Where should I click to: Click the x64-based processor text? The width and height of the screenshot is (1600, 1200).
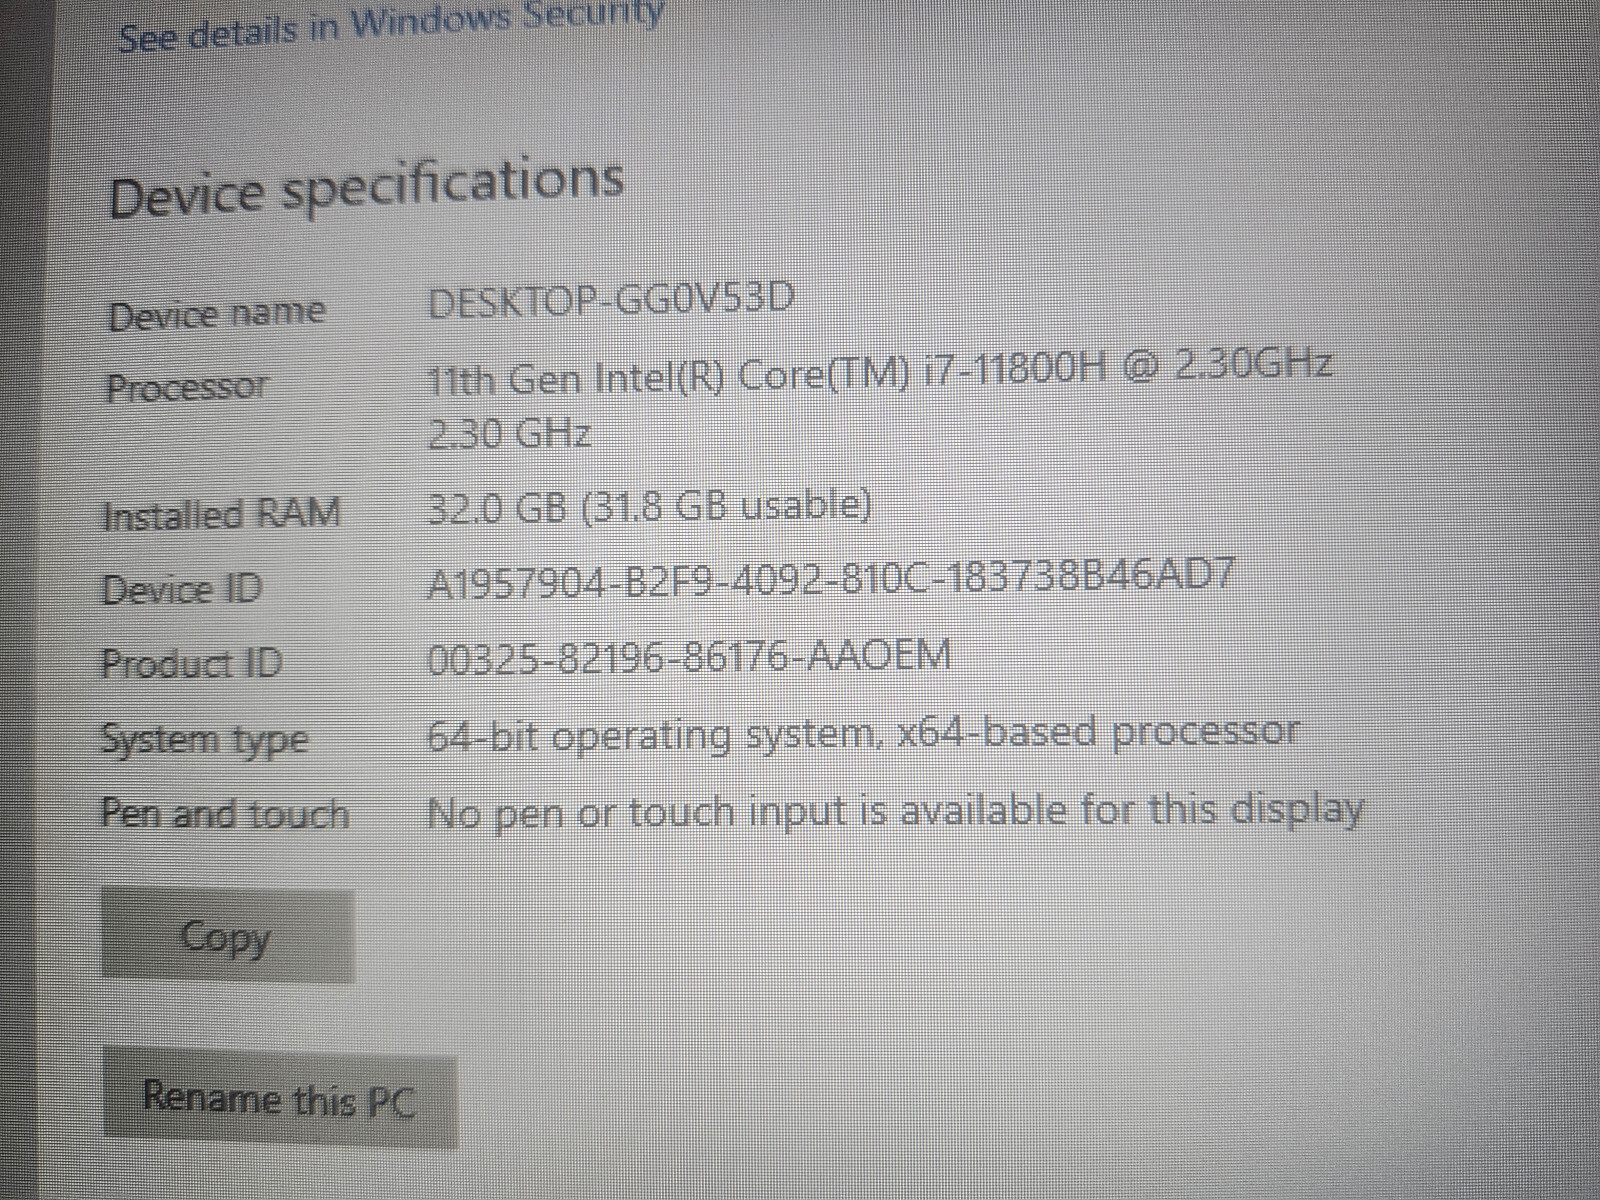click(1099, 733)
